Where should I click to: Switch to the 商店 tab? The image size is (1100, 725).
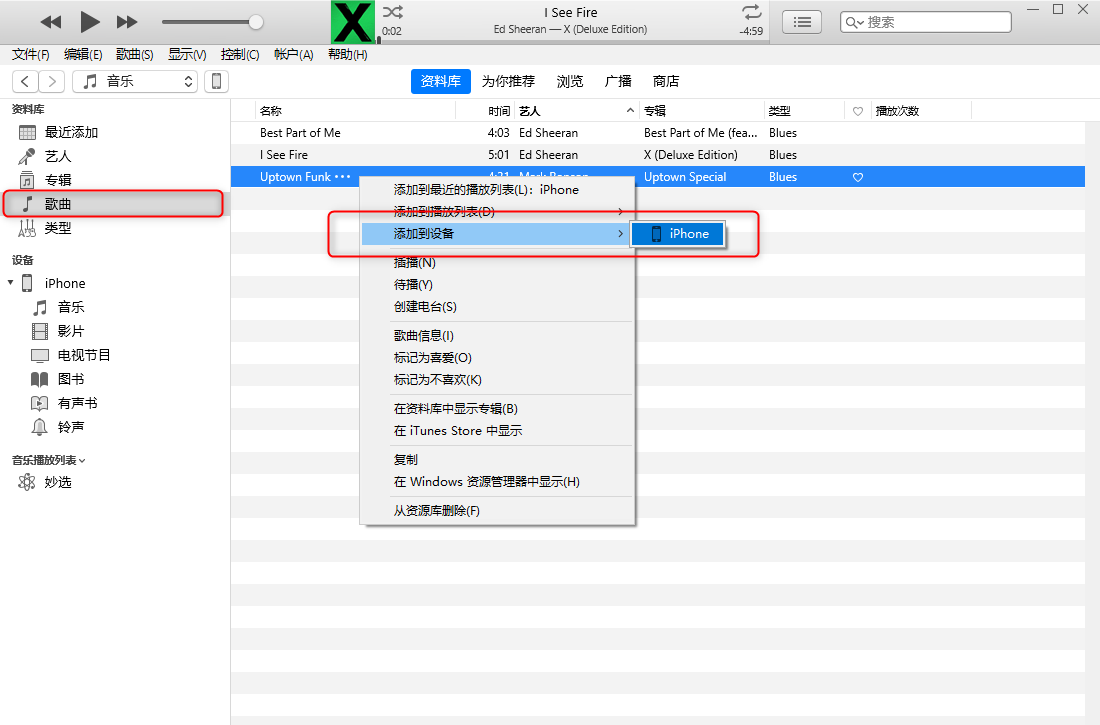pos(666,81)
